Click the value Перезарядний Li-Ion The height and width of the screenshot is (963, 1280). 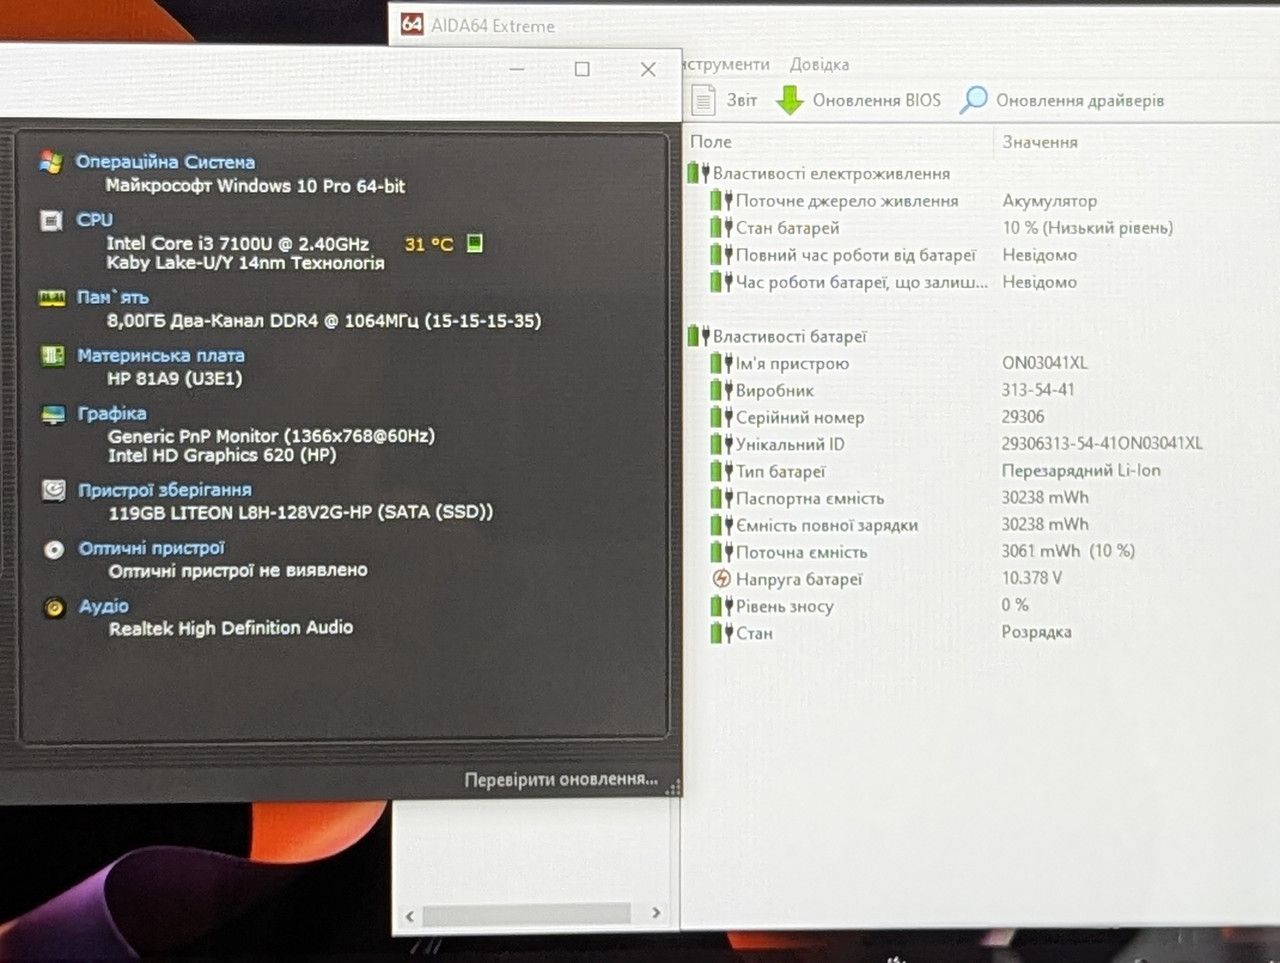coord(1082,470)
